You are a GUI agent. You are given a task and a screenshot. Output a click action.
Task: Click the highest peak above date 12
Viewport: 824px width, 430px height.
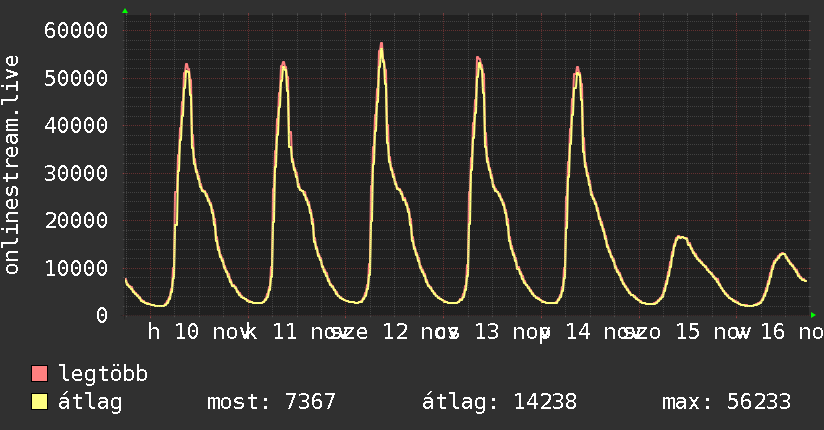pos(382,45)
